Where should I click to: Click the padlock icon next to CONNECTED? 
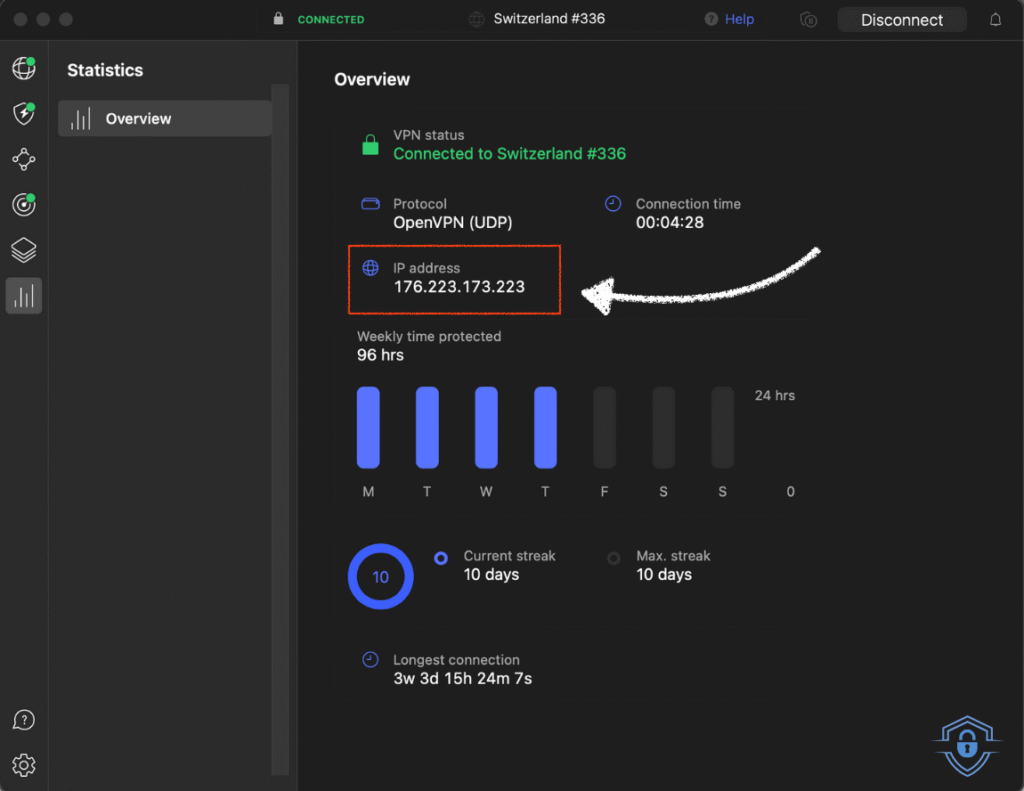[x=278, y=19]
